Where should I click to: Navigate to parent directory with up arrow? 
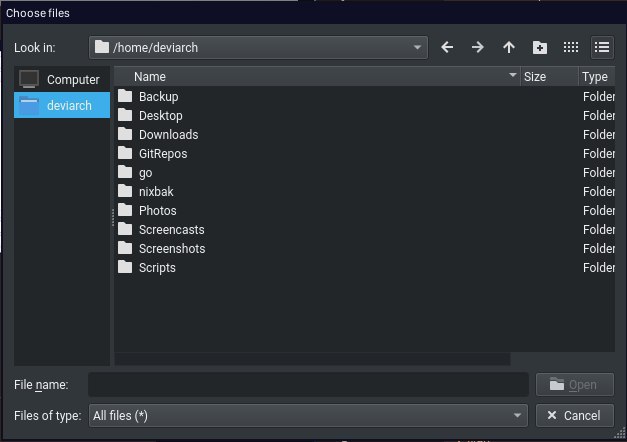[x=509, y=48]
